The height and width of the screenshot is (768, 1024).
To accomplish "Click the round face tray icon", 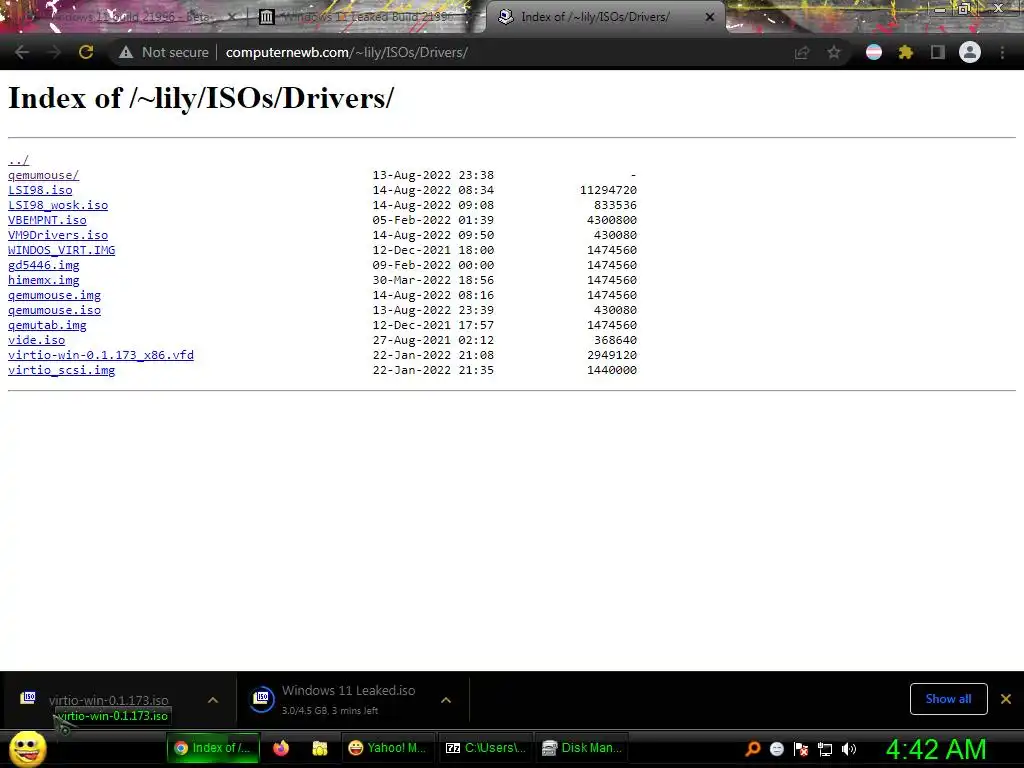I will coord(776,749).
